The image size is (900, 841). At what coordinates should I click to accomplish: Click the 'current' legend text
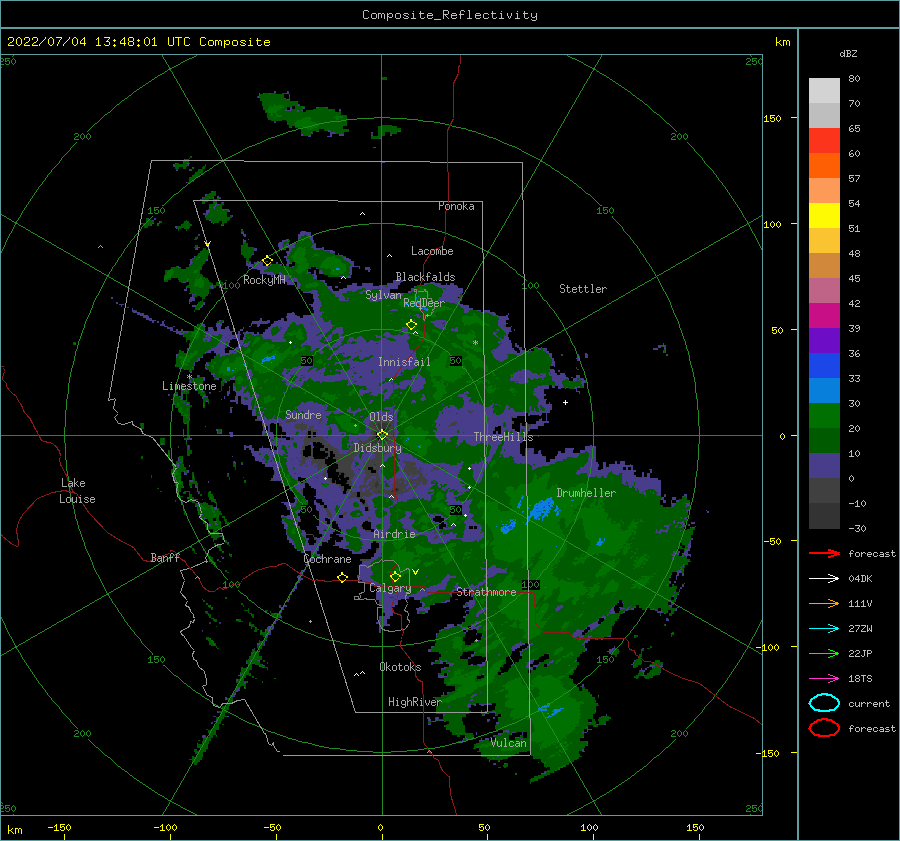pyautogui.click(x=869, y=703)
